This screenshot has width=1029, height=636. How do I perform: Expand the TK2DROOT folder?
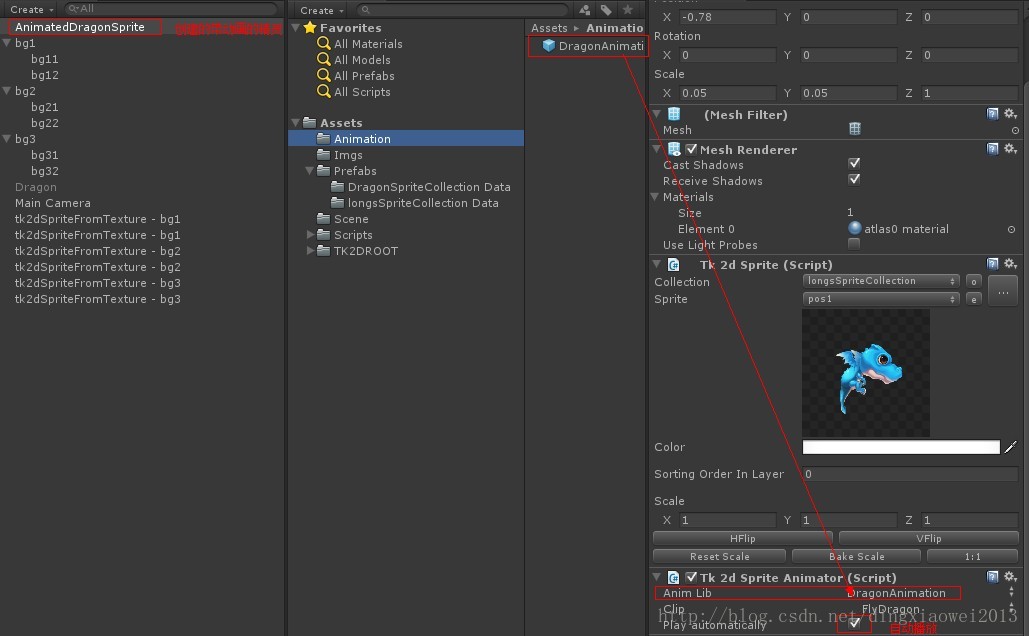[310, 251]
